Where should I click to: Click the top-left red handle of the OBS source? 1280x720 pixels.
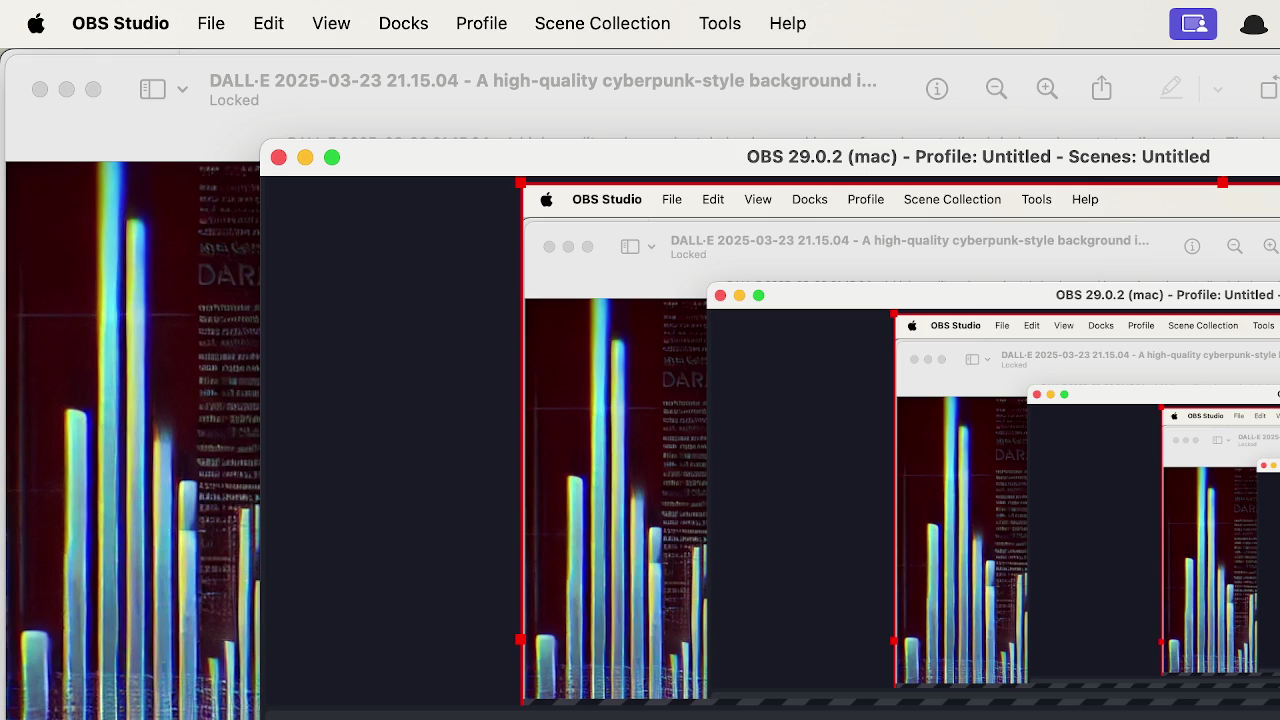tap(520, 183)
